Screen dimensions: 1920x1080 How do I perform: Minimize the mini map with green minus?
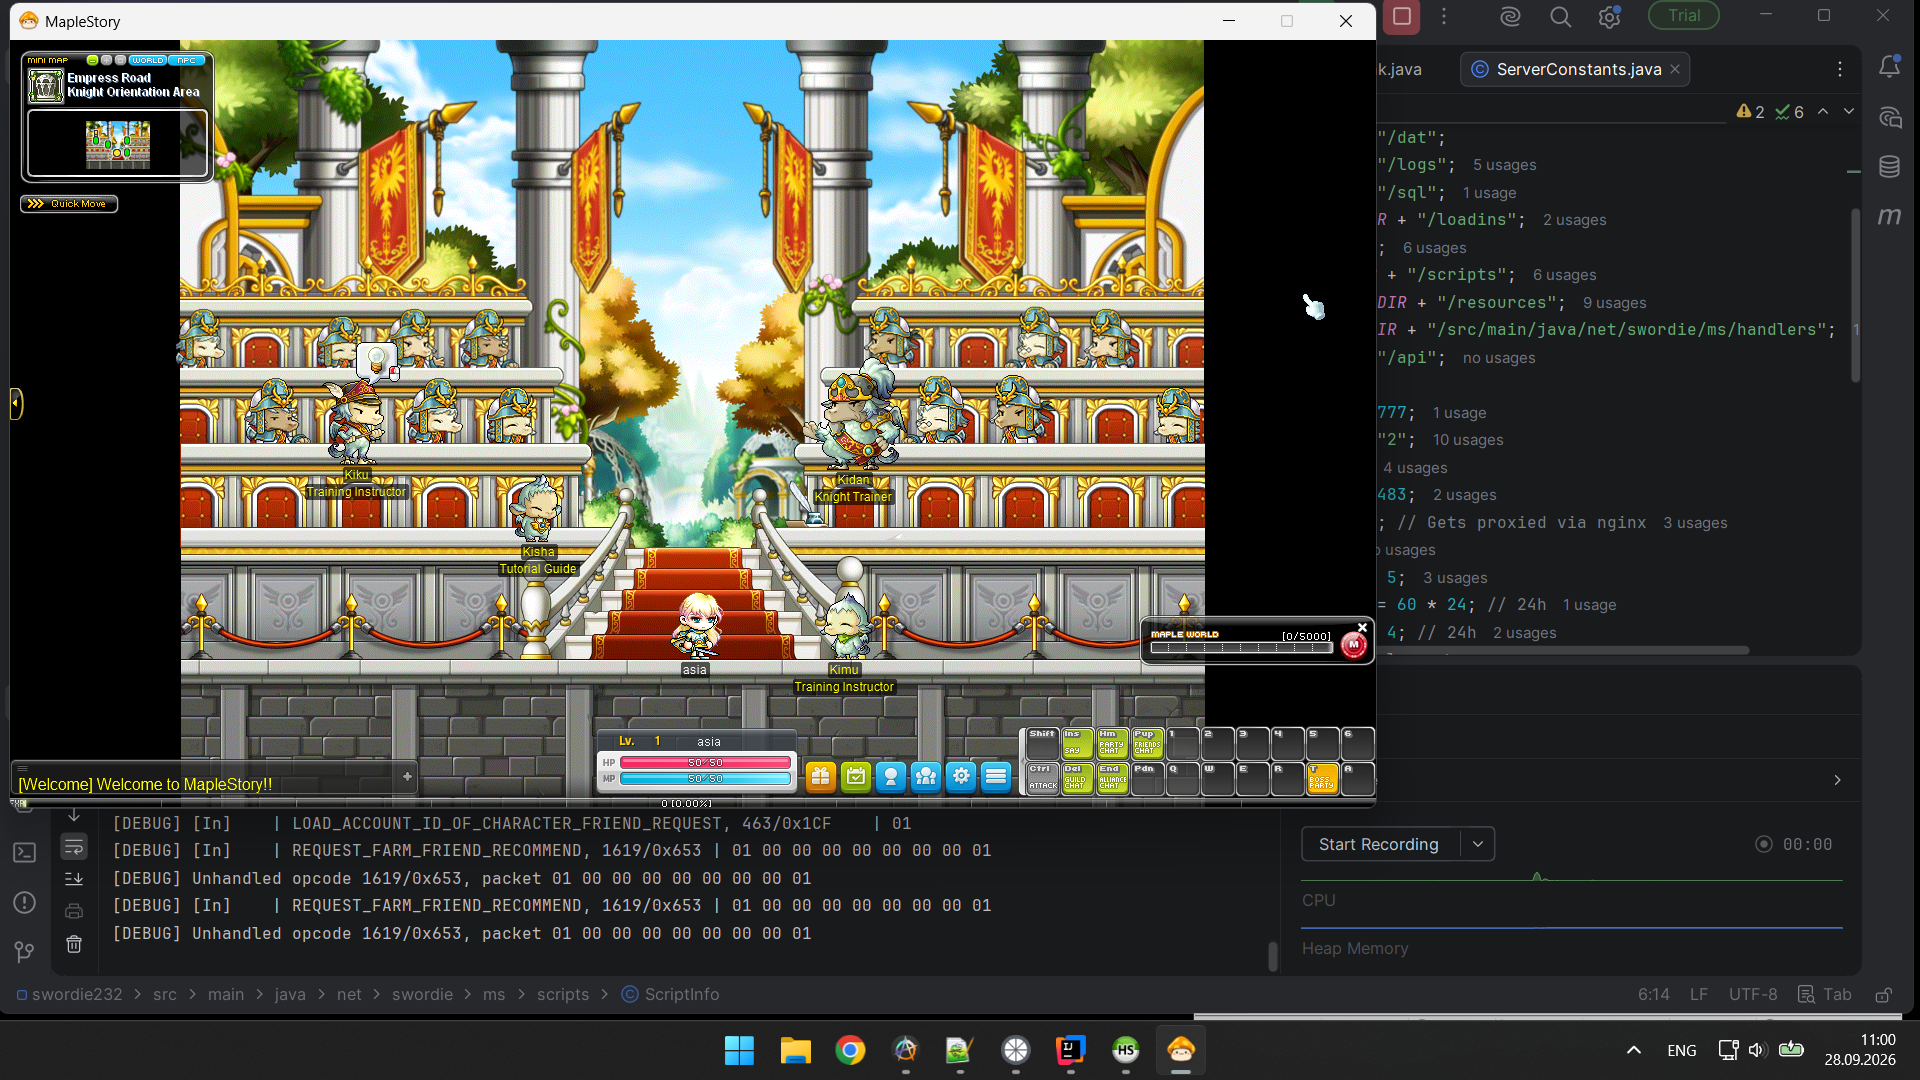(93, 60)
